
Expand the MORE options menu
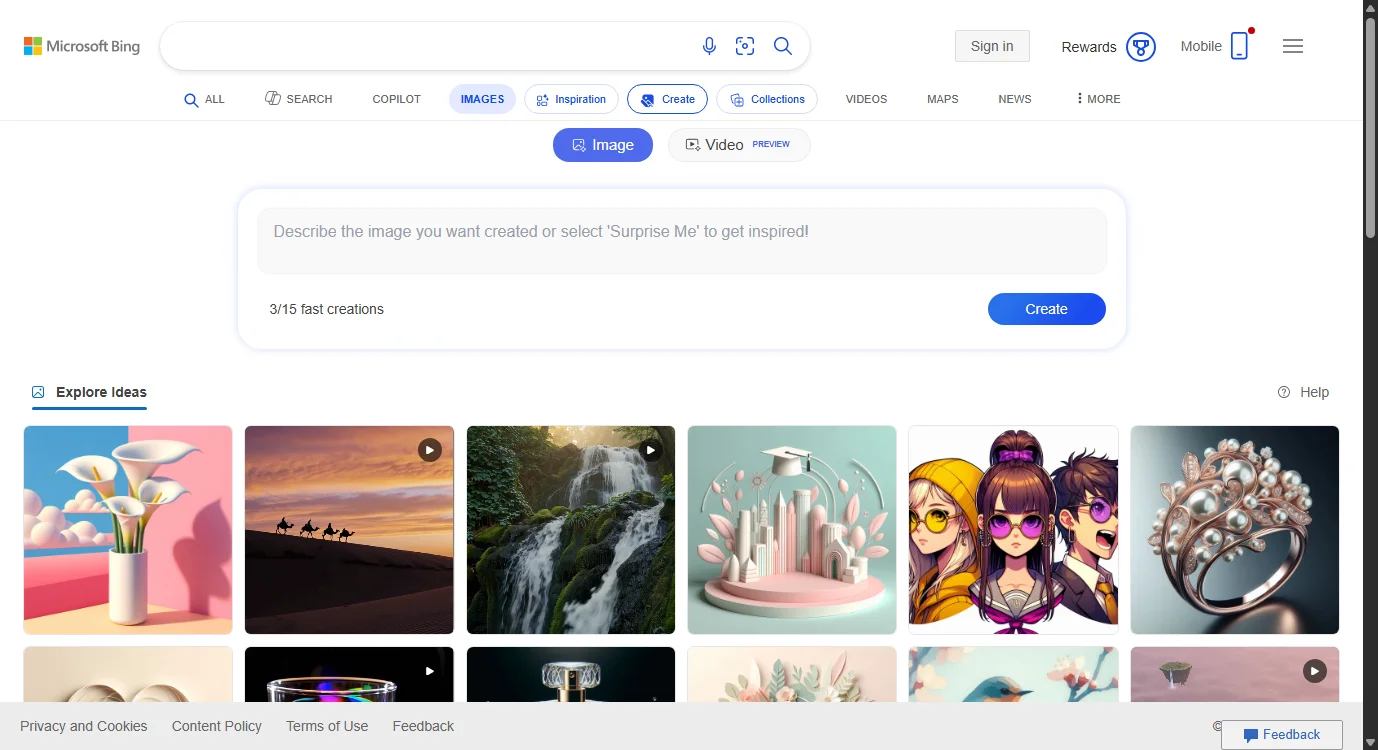[x=1097, y=98]
